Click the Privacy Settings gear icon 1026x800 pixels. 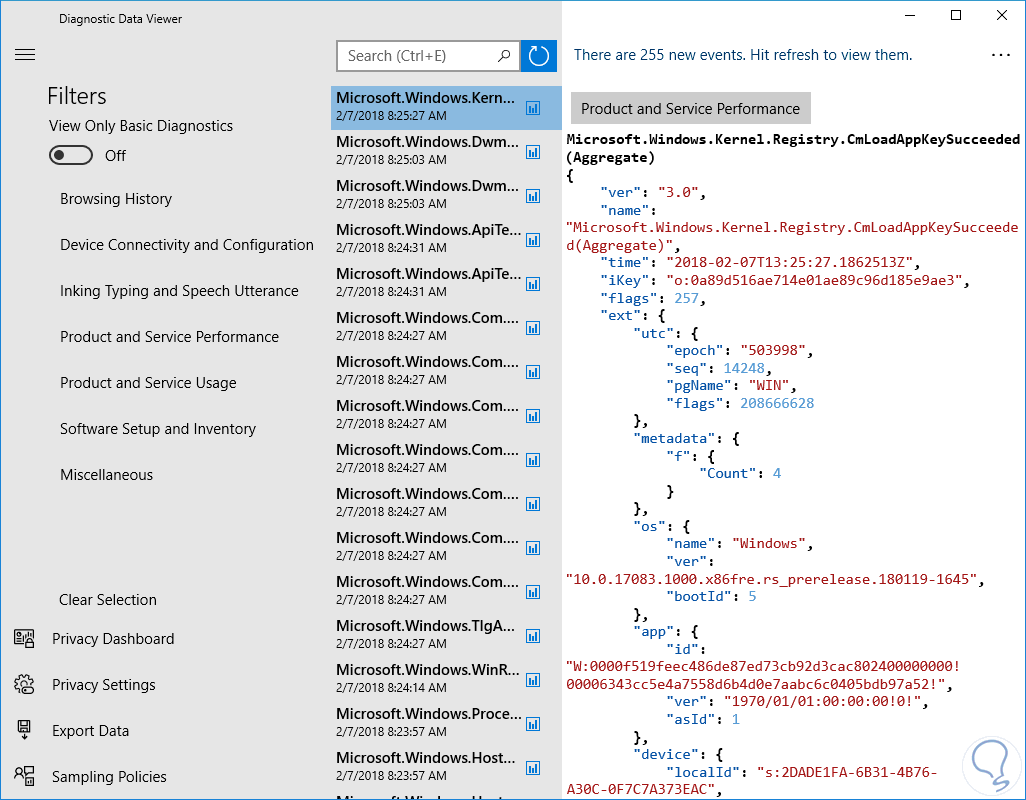click(x=24, y=685)
